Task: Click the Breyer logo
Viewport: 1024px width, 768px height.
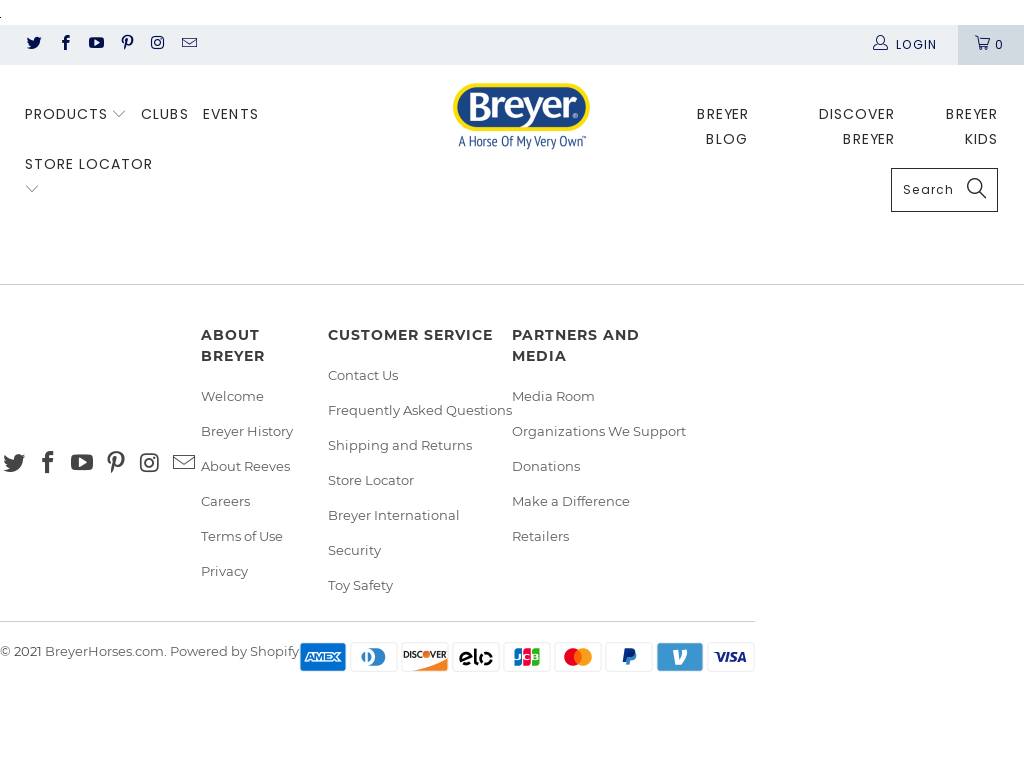Action: point(521,115)
